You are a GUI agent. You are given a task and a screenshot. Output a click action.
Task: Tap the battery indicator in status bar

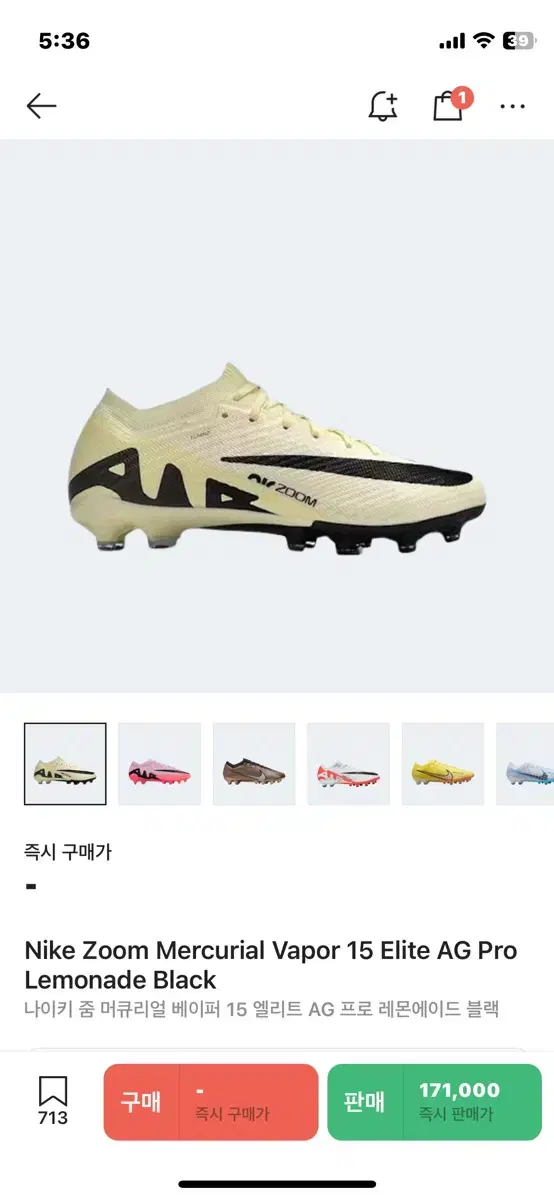coord(517,41)
